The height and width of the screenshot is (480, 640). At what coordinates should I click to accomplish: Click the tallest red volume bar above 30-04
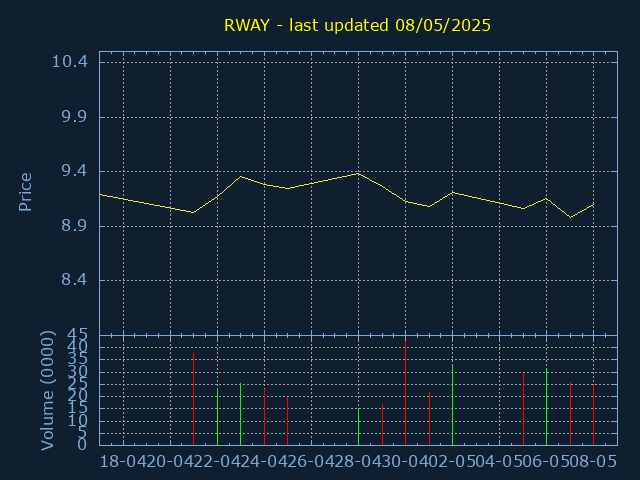pyautogui.click(x=405, y=393)
